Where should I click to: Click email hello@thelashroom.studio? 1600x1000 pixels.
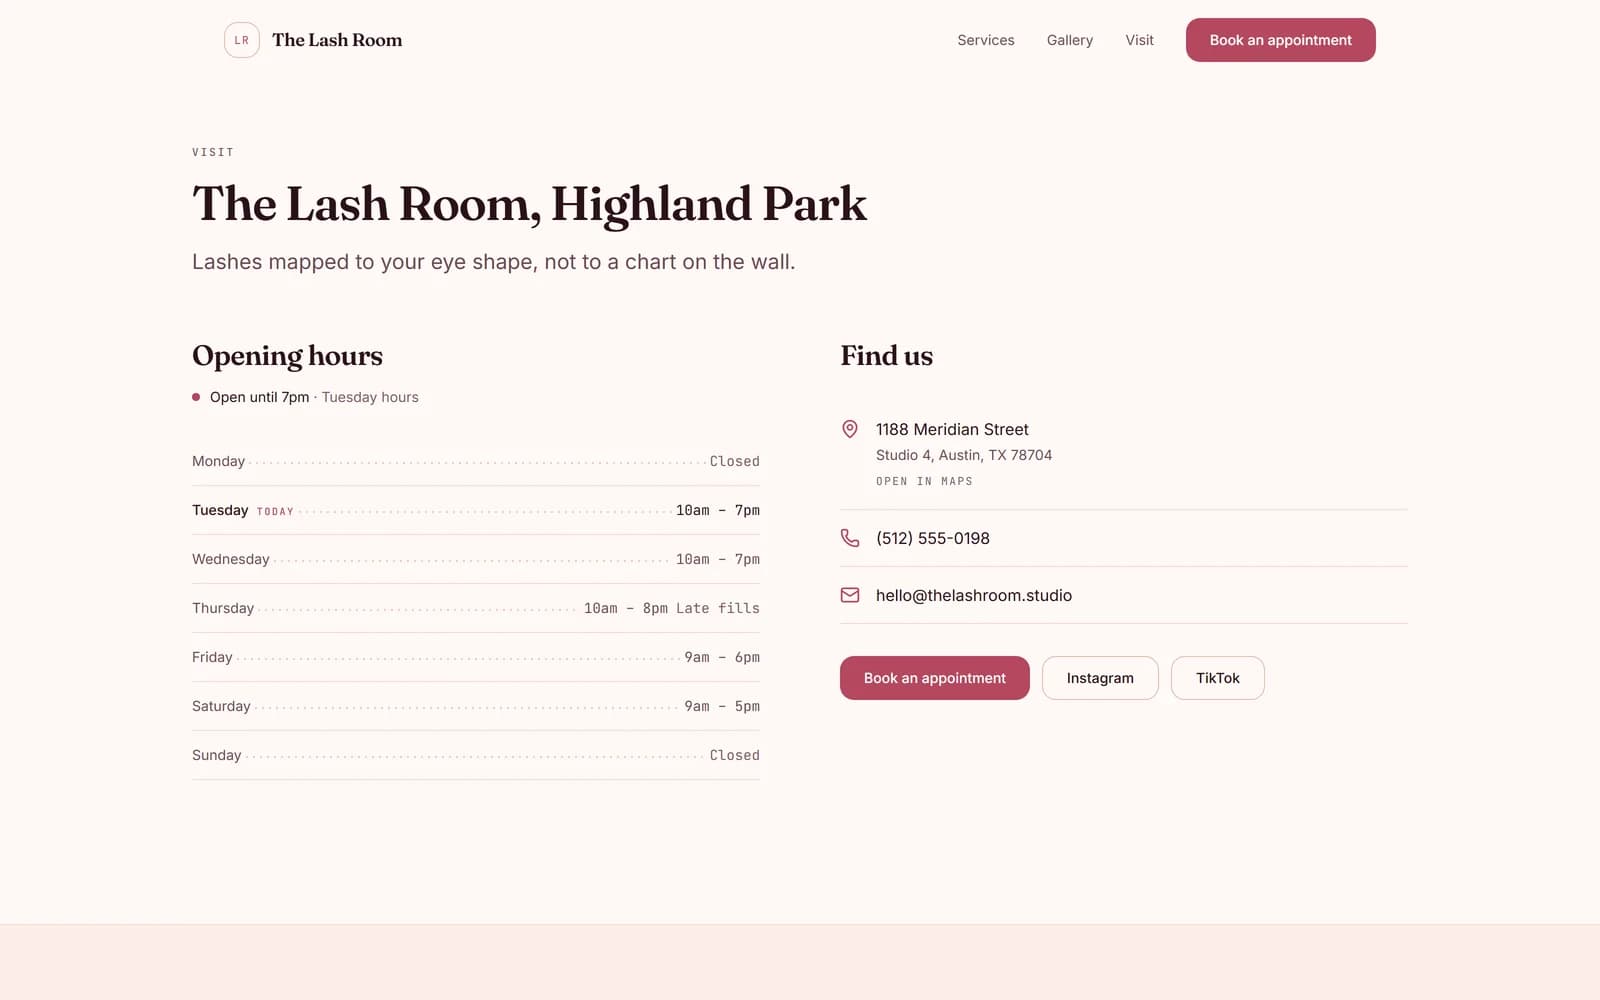(974, 595)
